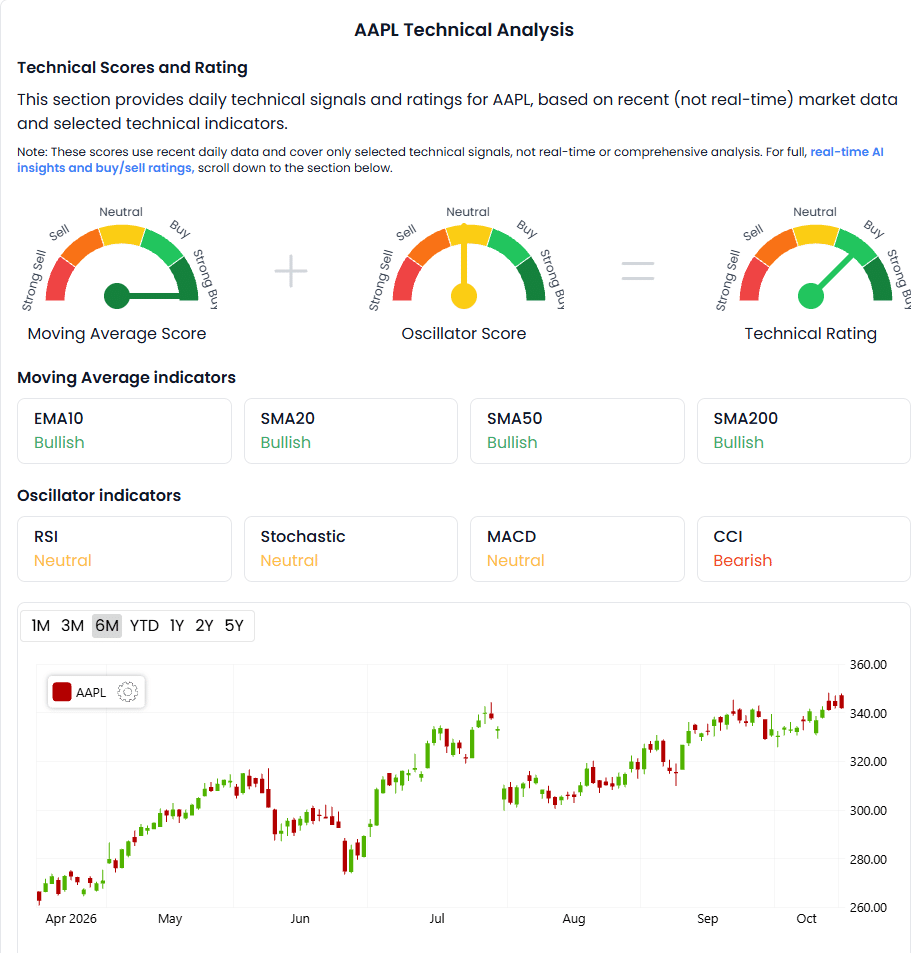Select the EMA10 Bullish card
This screenshot has height=953, width=920.
click(125, 431)
